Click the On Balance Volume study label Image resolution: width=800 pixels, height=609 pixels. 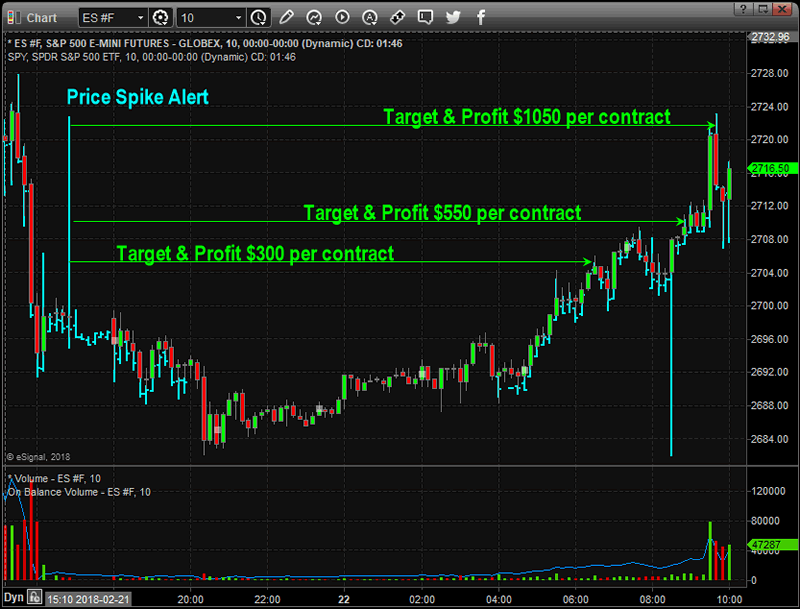coord(79,492)
